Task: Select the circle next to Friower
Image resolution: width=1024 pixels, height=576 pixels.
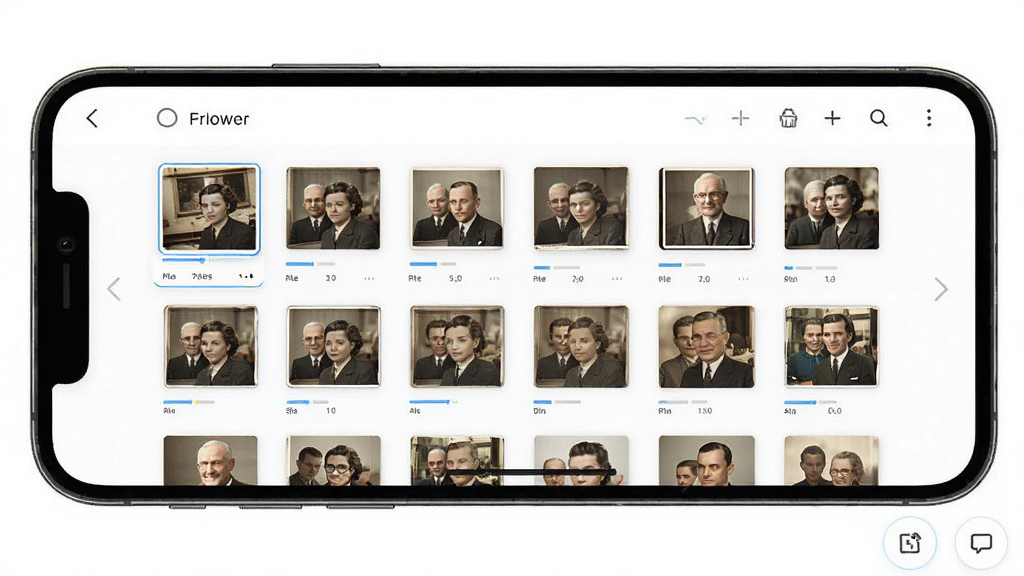Action: pyautogui.click(x=167, y=118)
